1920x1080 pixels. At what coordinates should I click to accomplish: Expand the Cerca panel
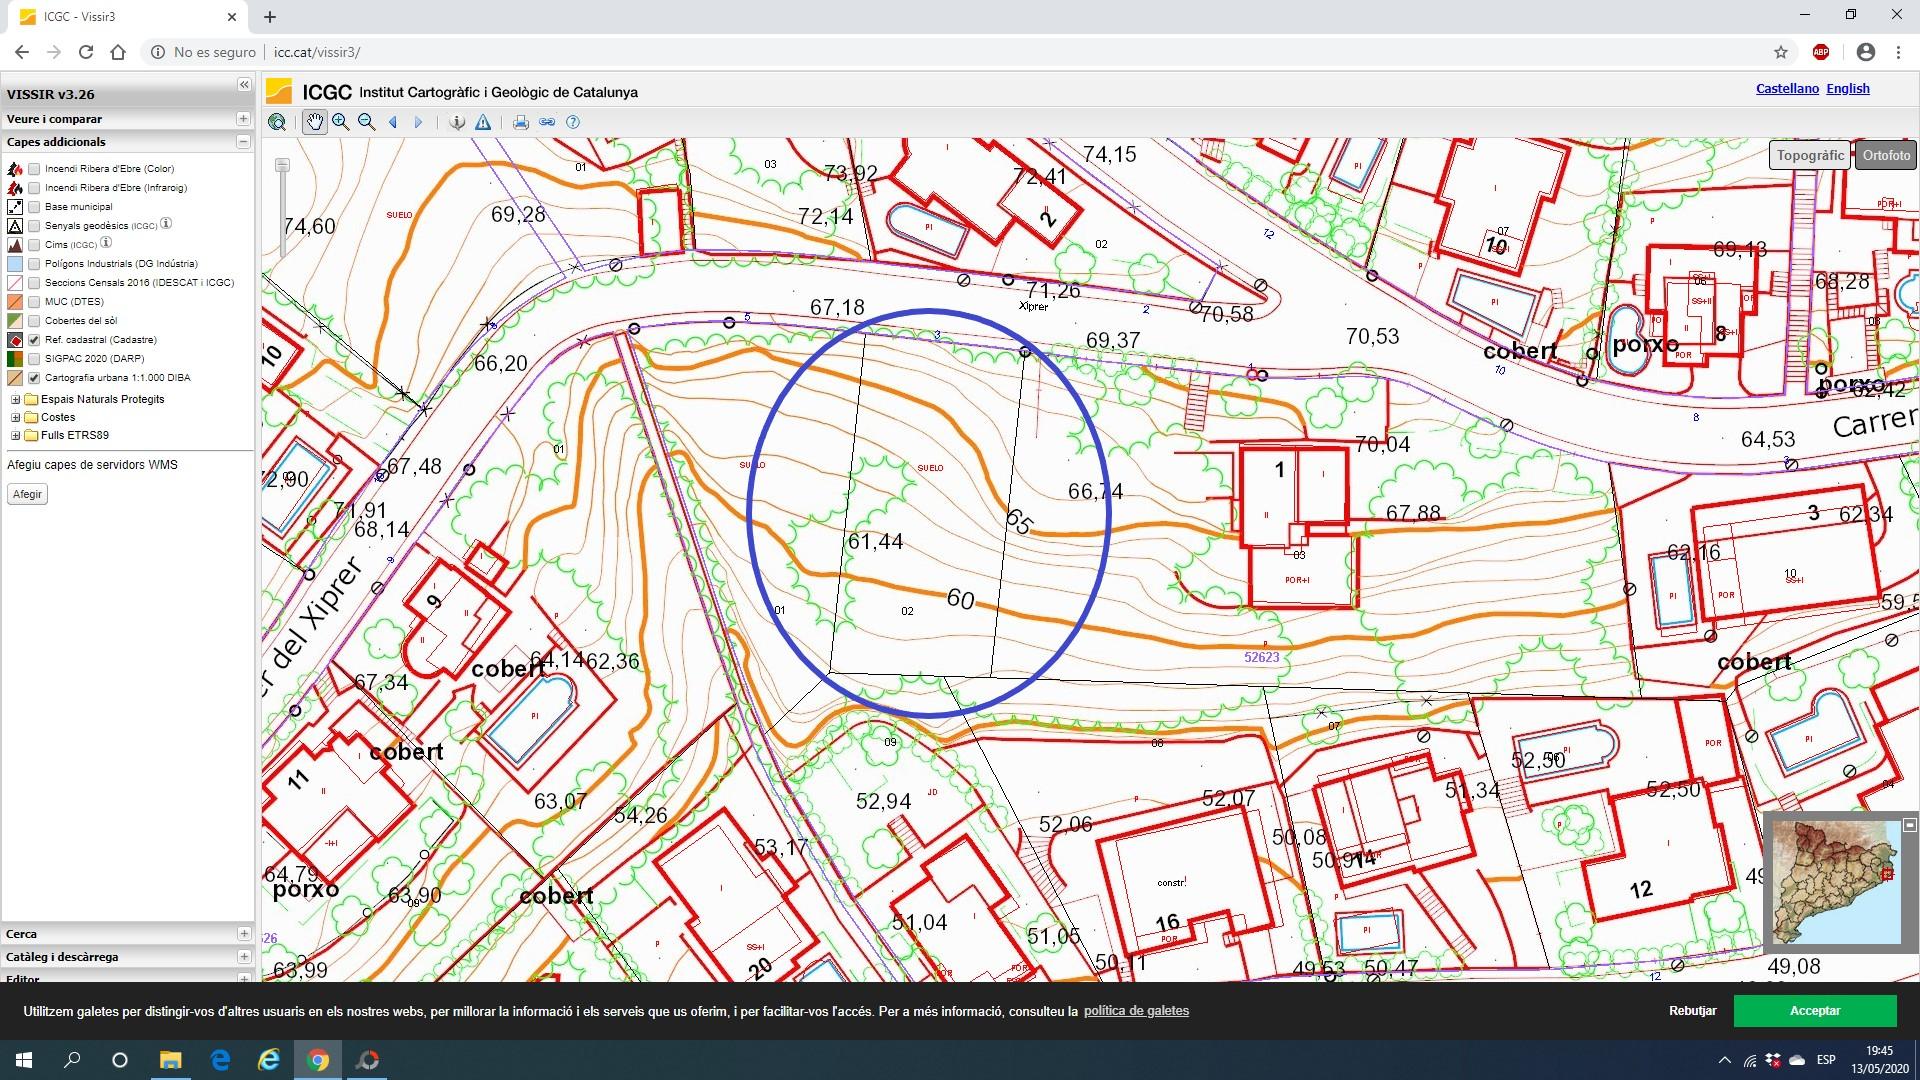click(x=243, y=934)
